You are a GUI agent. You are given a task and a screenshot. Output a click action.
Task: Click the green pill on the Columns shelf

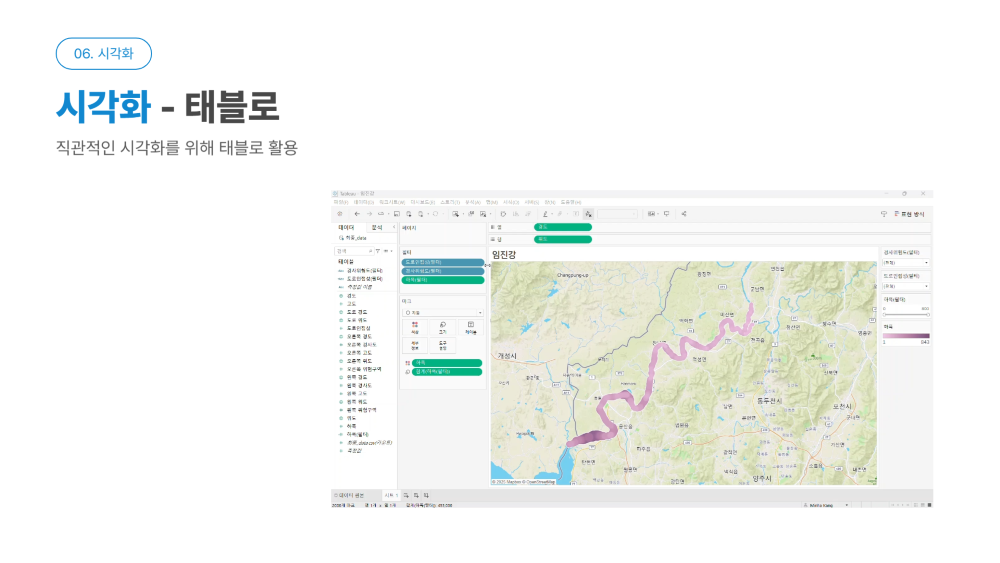[563, 227]
